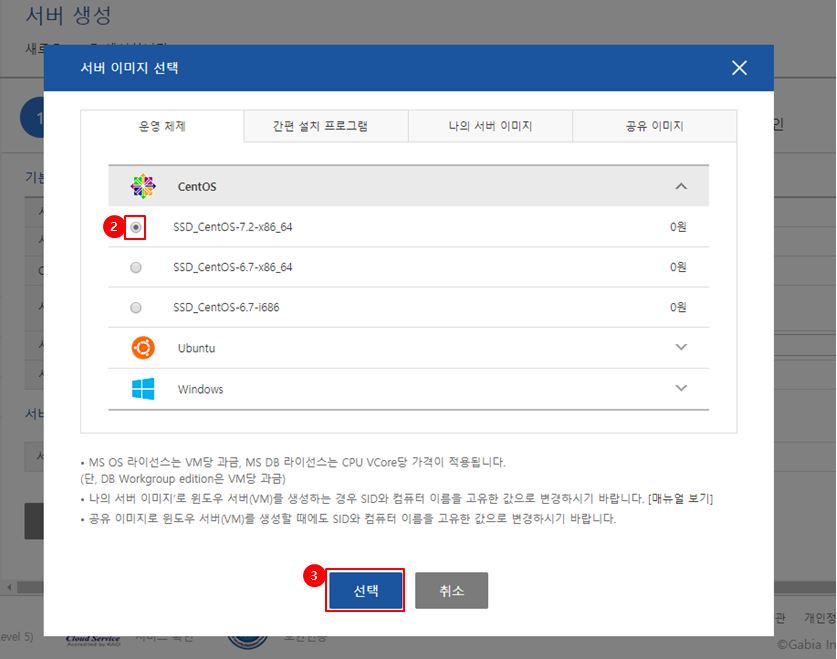
Task: Open the 간편 설치 프로그램 tab
Action: point(326,126)
